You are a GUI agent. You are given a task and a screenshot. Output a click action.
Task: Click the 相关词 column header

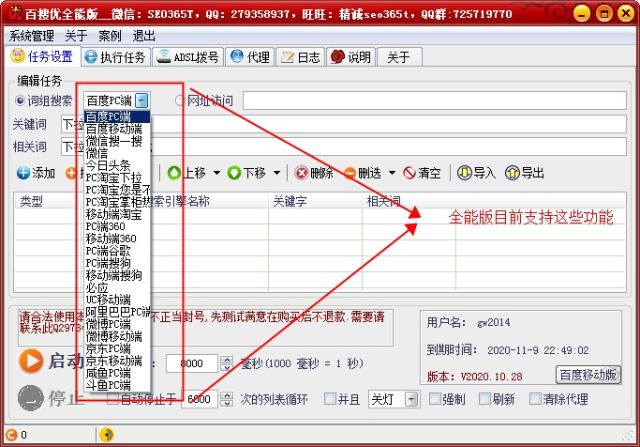click(408, 201)
